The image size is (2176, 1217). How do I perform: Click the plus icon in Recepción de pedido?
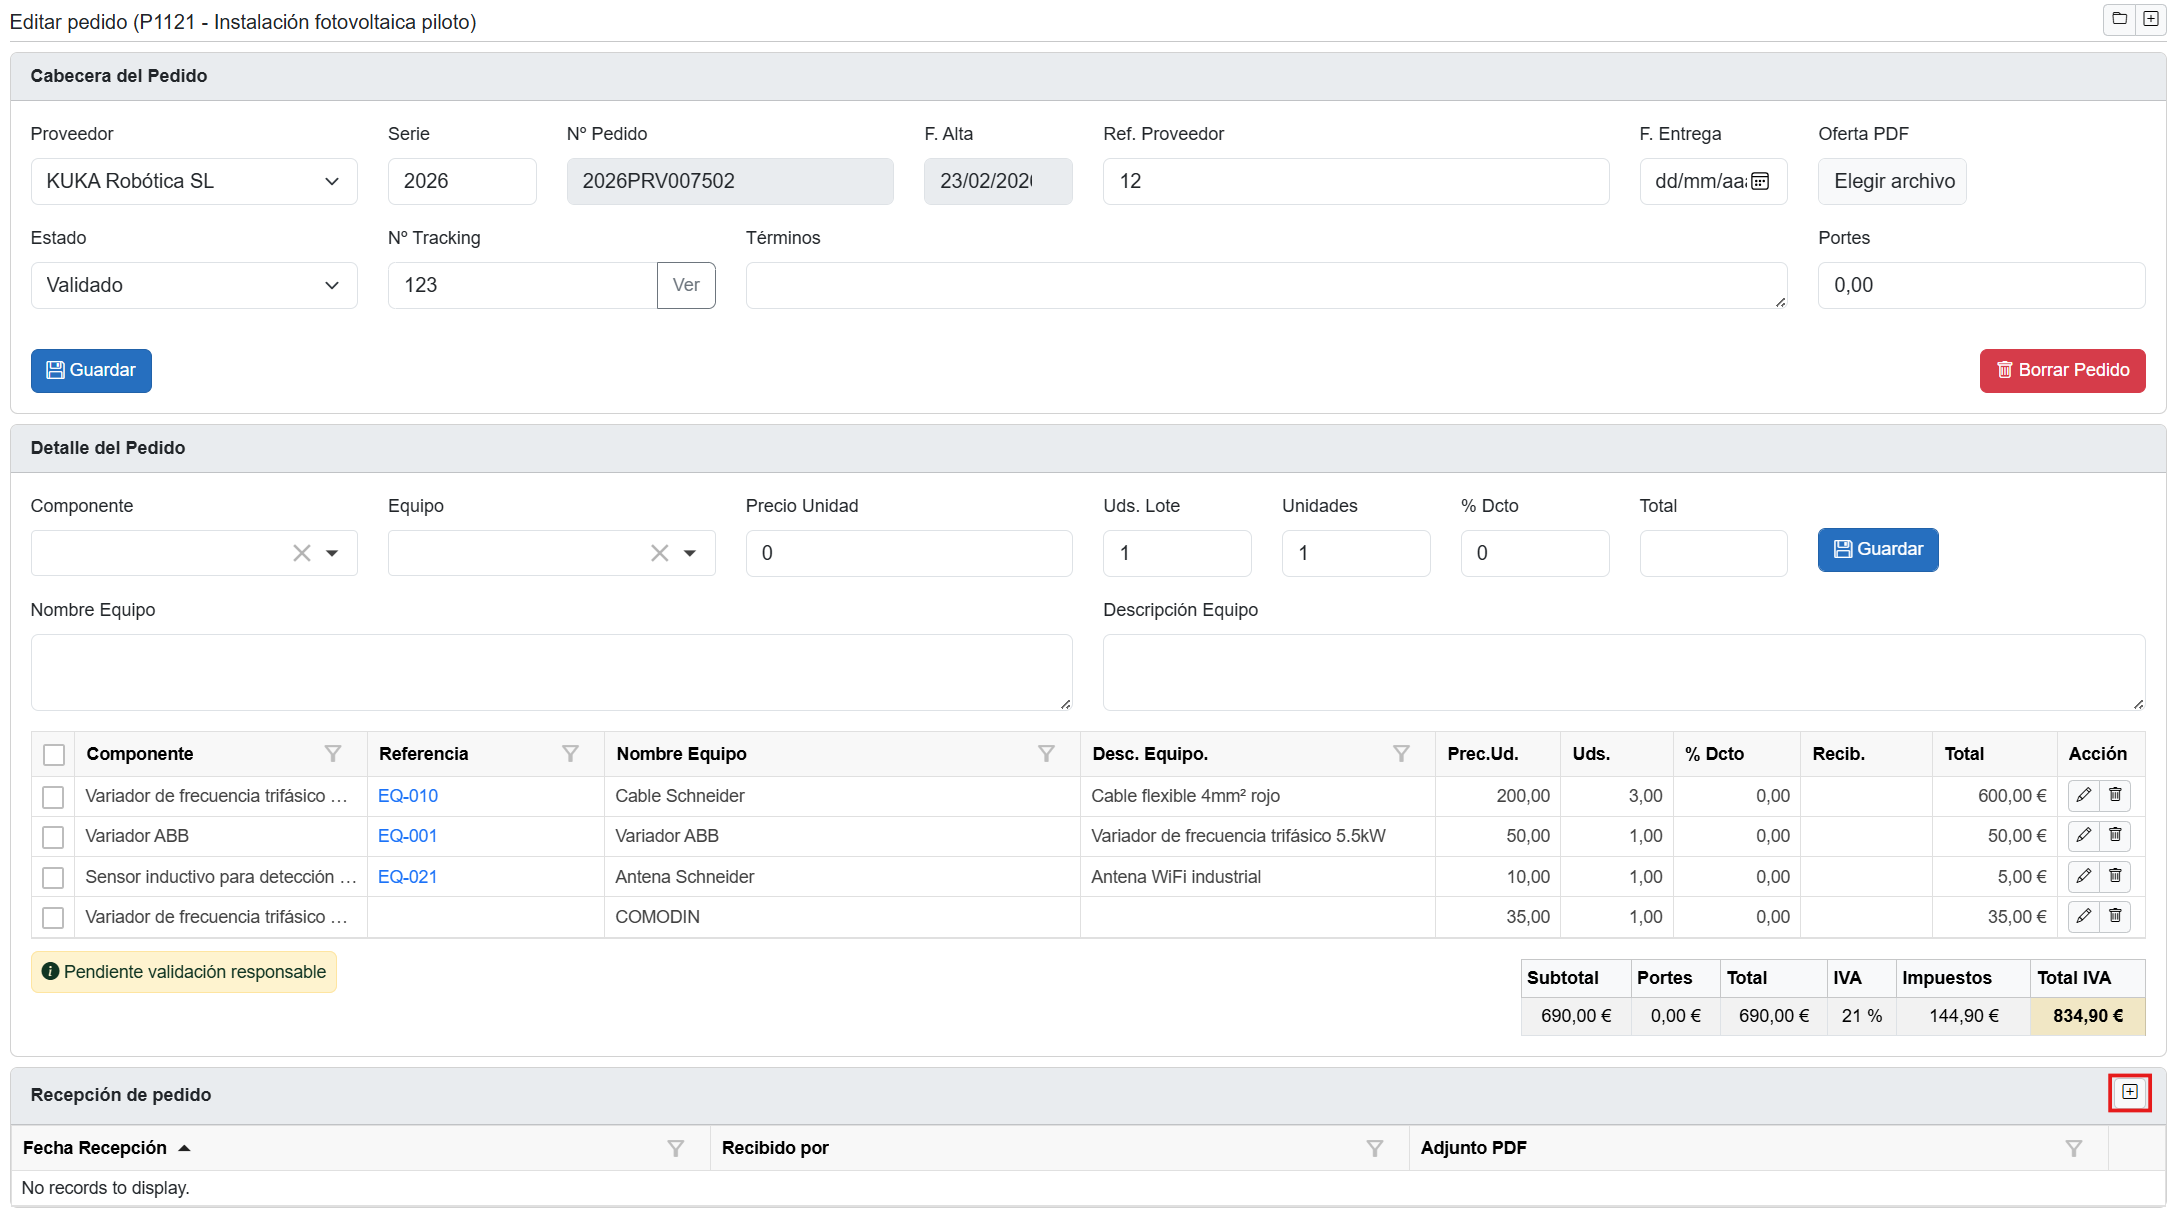[x=2129, y=1092]
